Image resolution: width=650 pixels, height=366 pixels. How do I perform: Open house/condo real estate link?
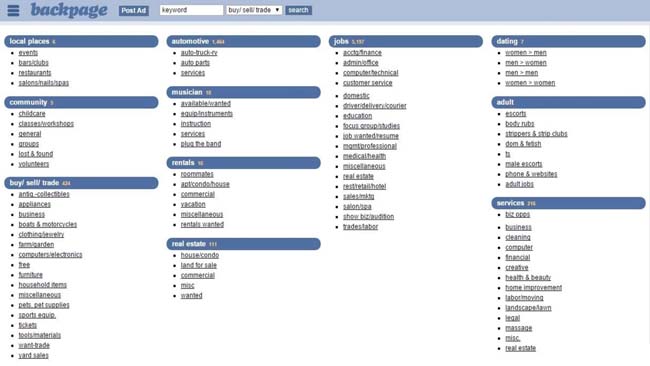click(200, 255)
